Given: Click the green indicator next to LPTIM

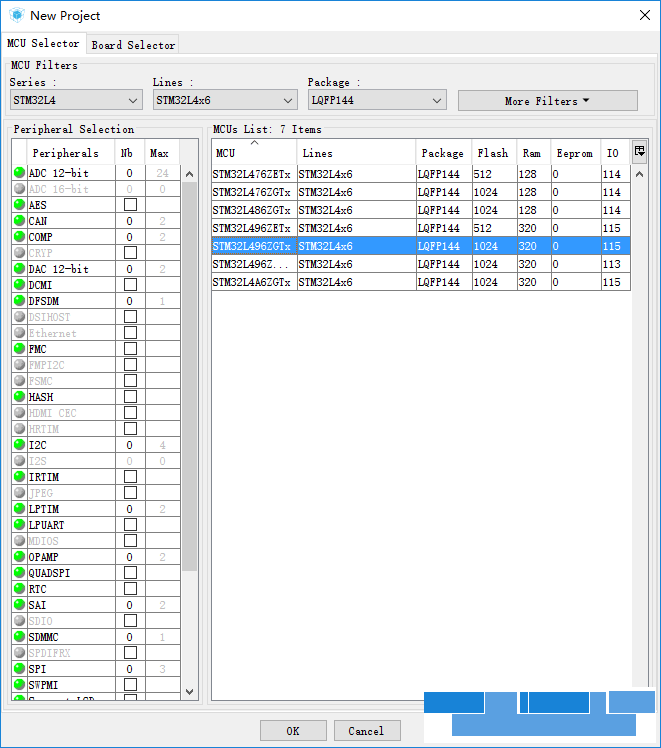Looking at the screenshot, I should pos(20,509).
